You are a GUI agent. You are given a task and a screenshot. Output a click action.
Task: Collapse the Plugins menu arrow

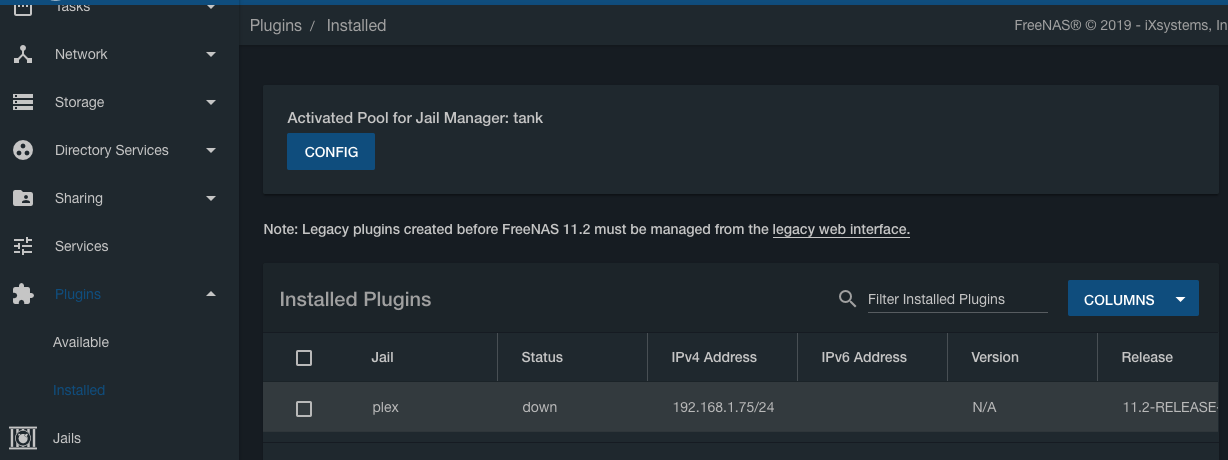pyautogui.click(x=211, y=294)
